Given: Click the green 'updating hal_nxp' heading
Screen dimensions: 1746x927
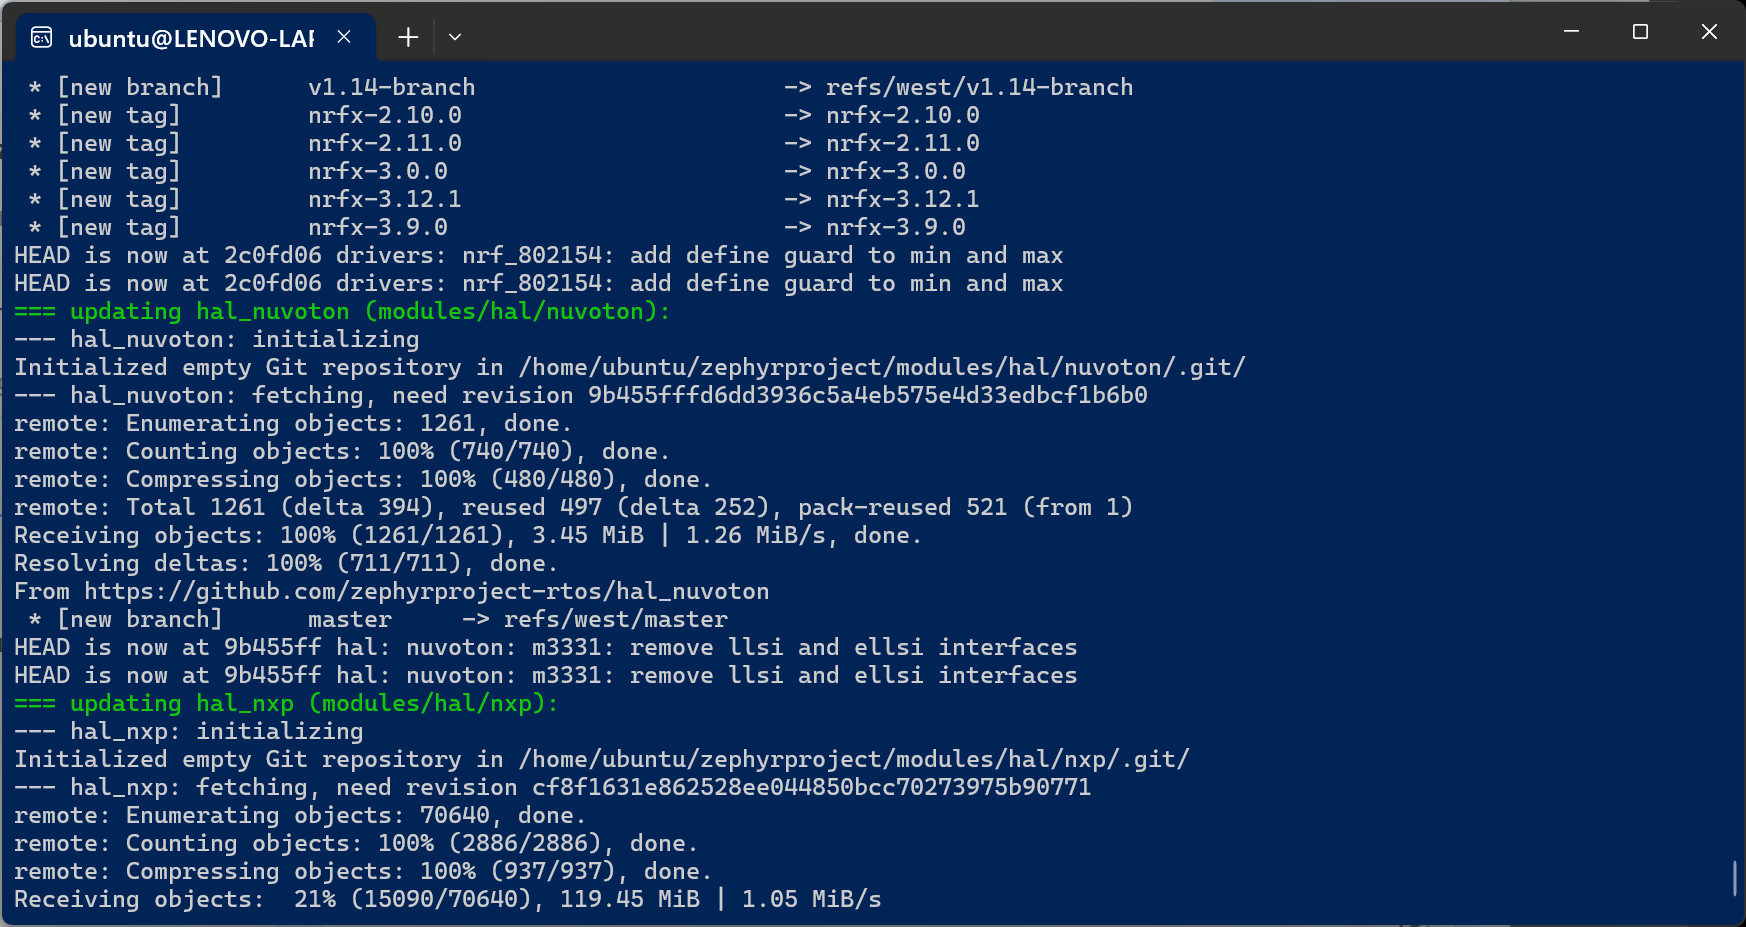Looking at the screenshot, I should pos(286,703).
